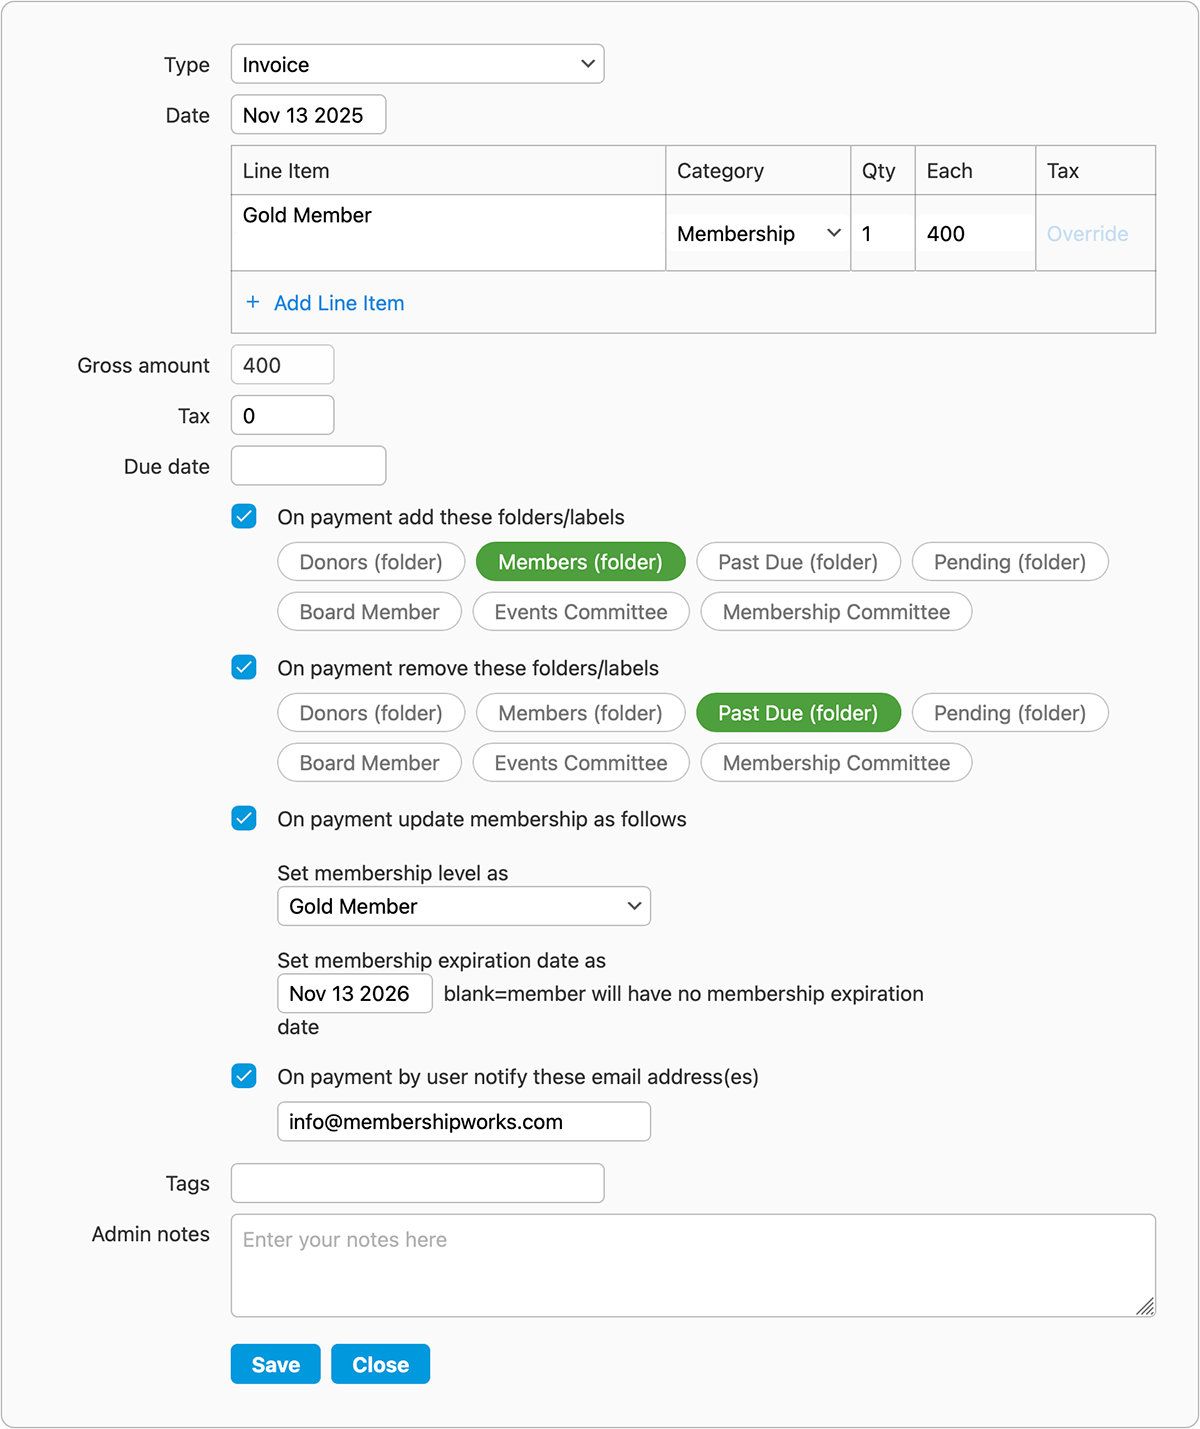Open the Gold Member membership level dropdown
This screenshot has height=1429, width=1200.
pyautogui.click(x=463, y=906)
